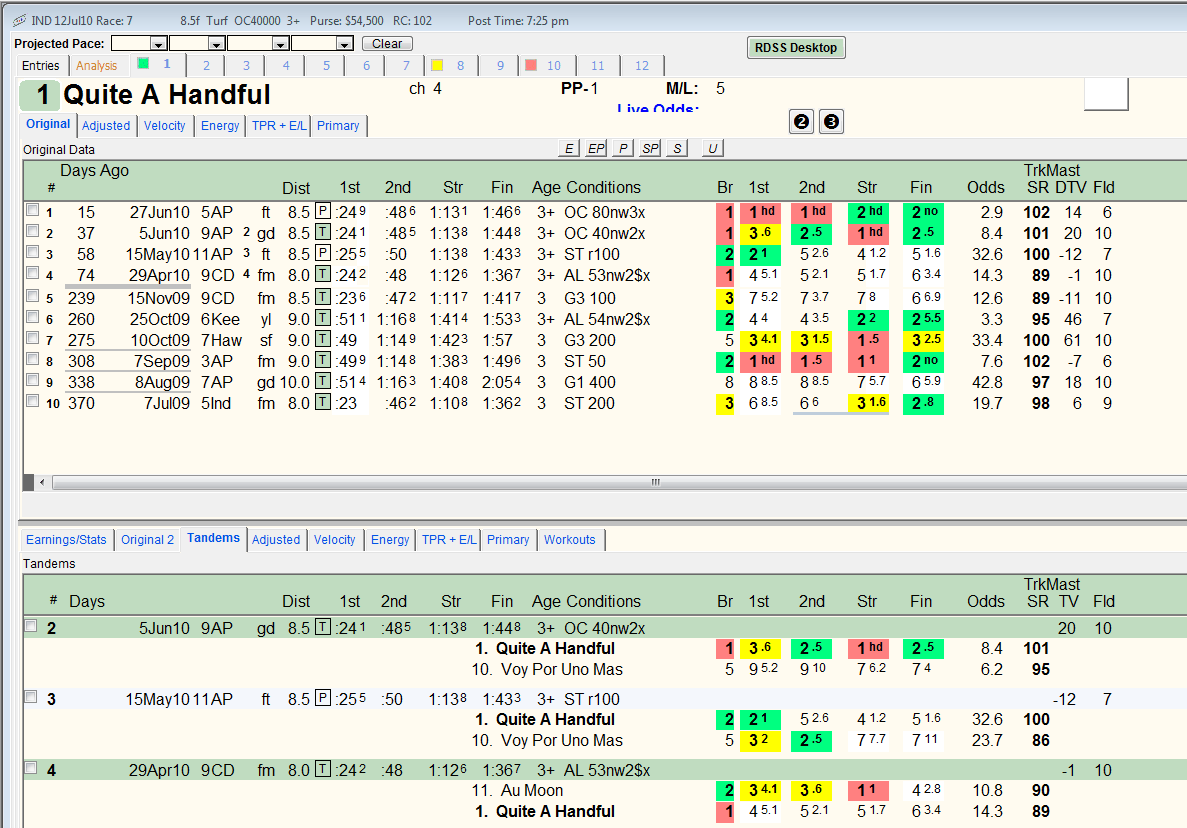Open the third Projected Pace dropdown
This screenshot has height=828, width=1187.
(281, 44)
